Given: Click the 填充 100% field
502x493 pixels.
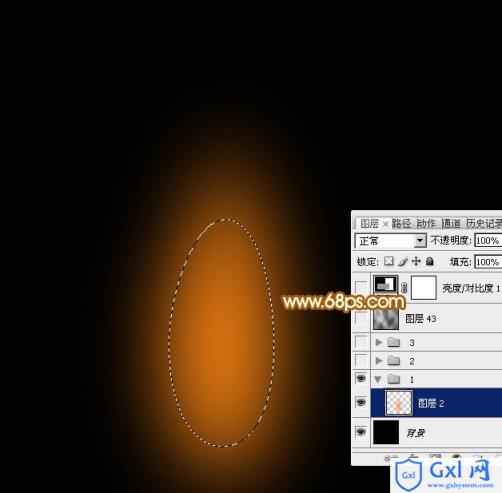Looking at the screenshot, I should (x=488, y=262).
